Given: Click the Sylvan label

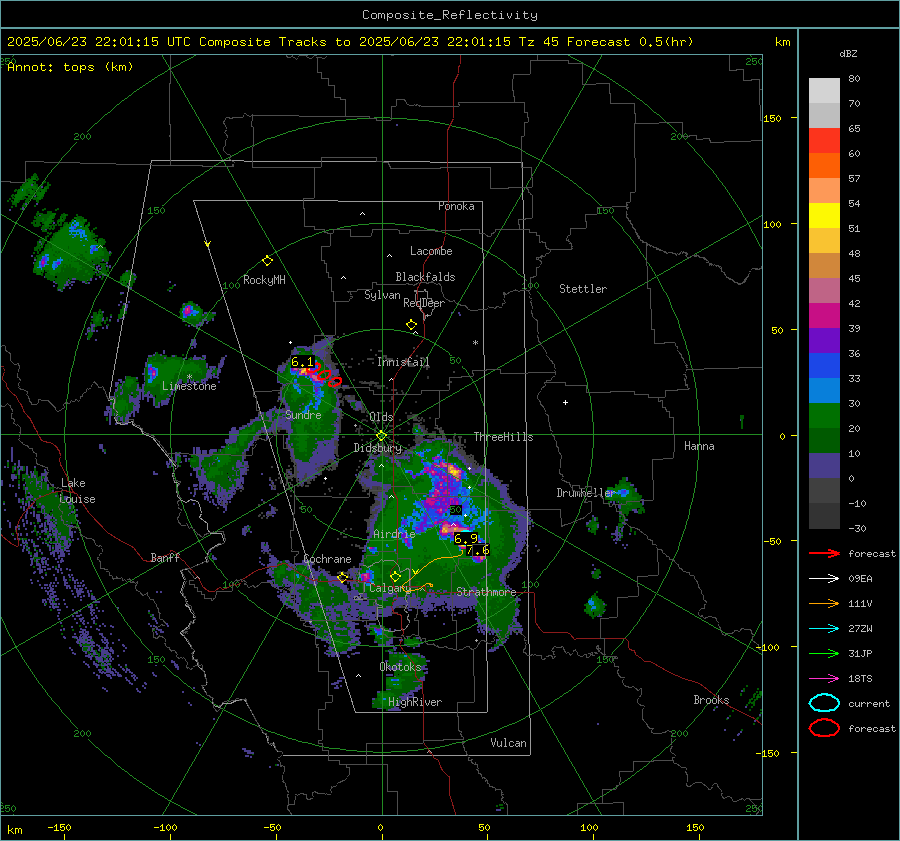Looking at the screenshot, I should coord(382,295).
